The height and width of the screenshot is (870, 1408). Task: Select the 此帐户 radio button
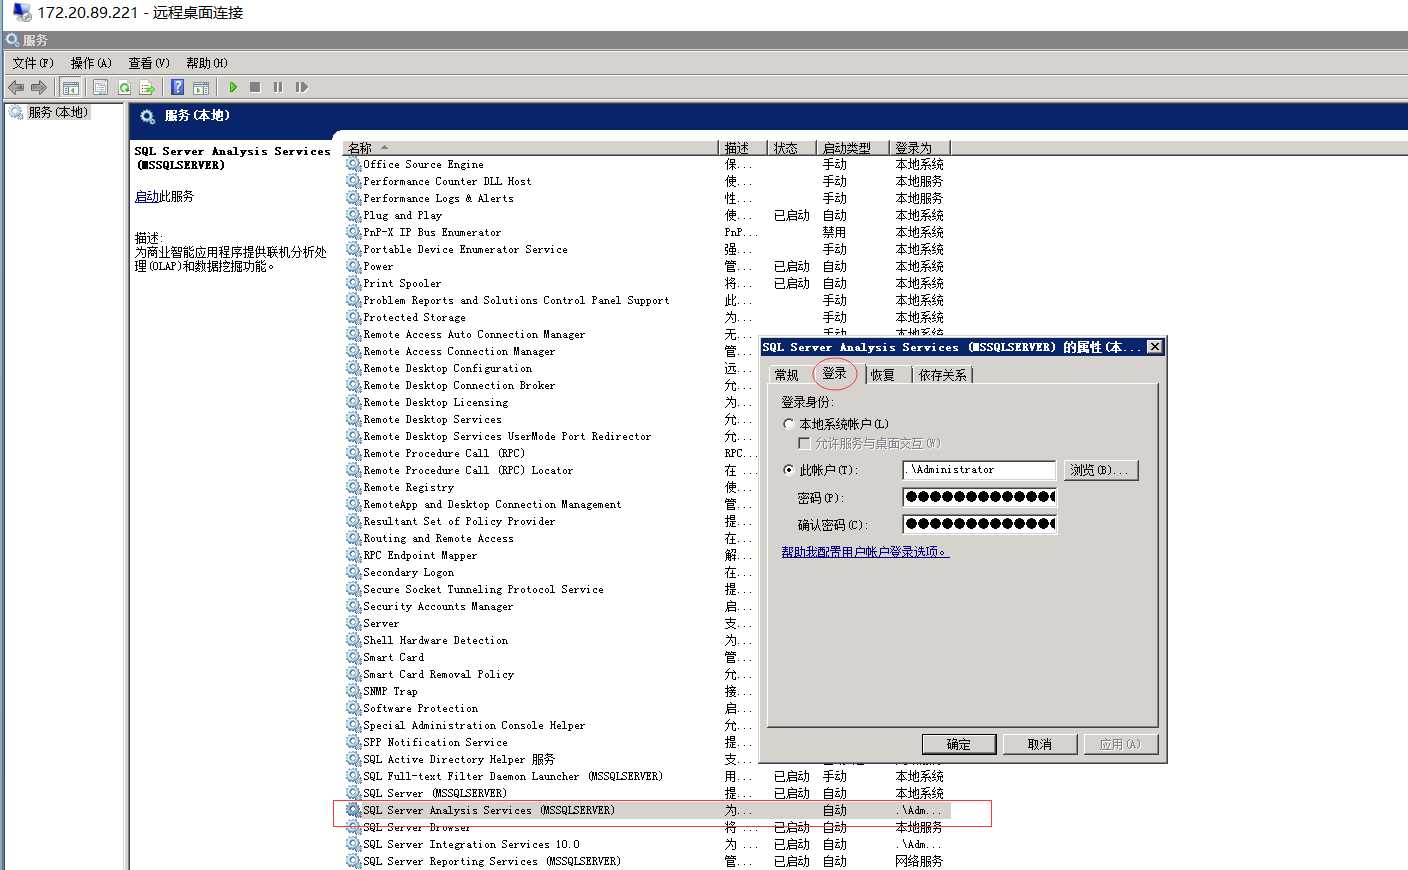click(788, 470)
